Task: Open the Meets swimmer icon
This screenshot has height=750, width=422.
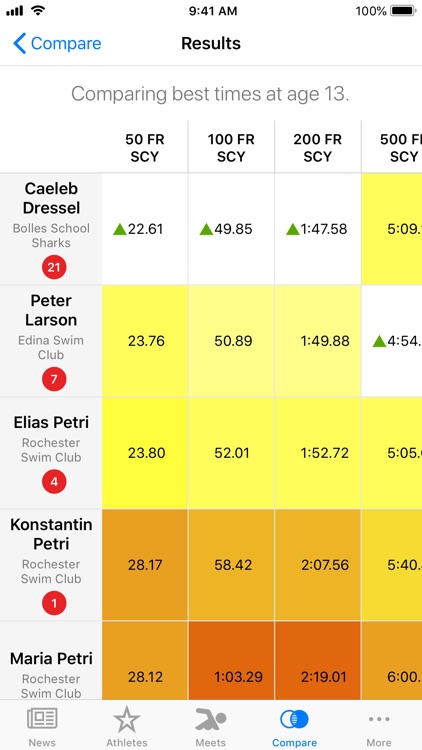Action: [211, 718]
